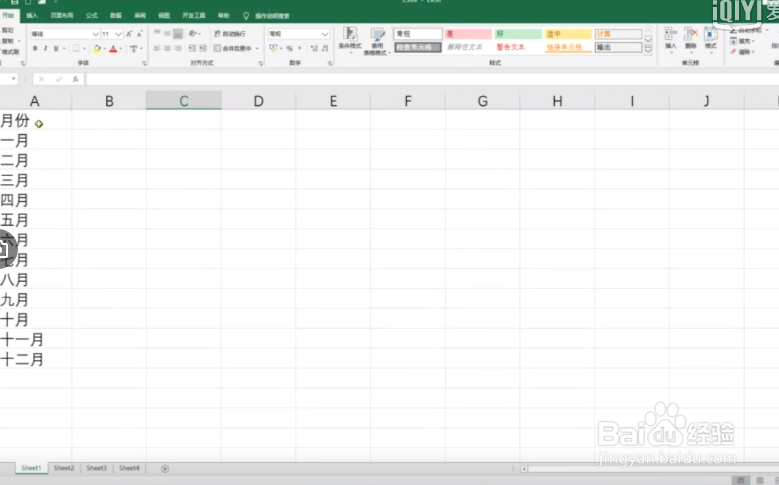Open the Fill (填充) dropdown
This screenshot has height=485, width=779.
[x=743, y=41]
